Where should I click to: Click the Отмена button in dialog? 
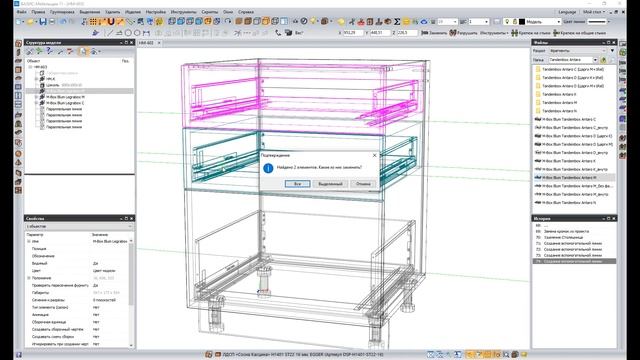click(363, 184)
